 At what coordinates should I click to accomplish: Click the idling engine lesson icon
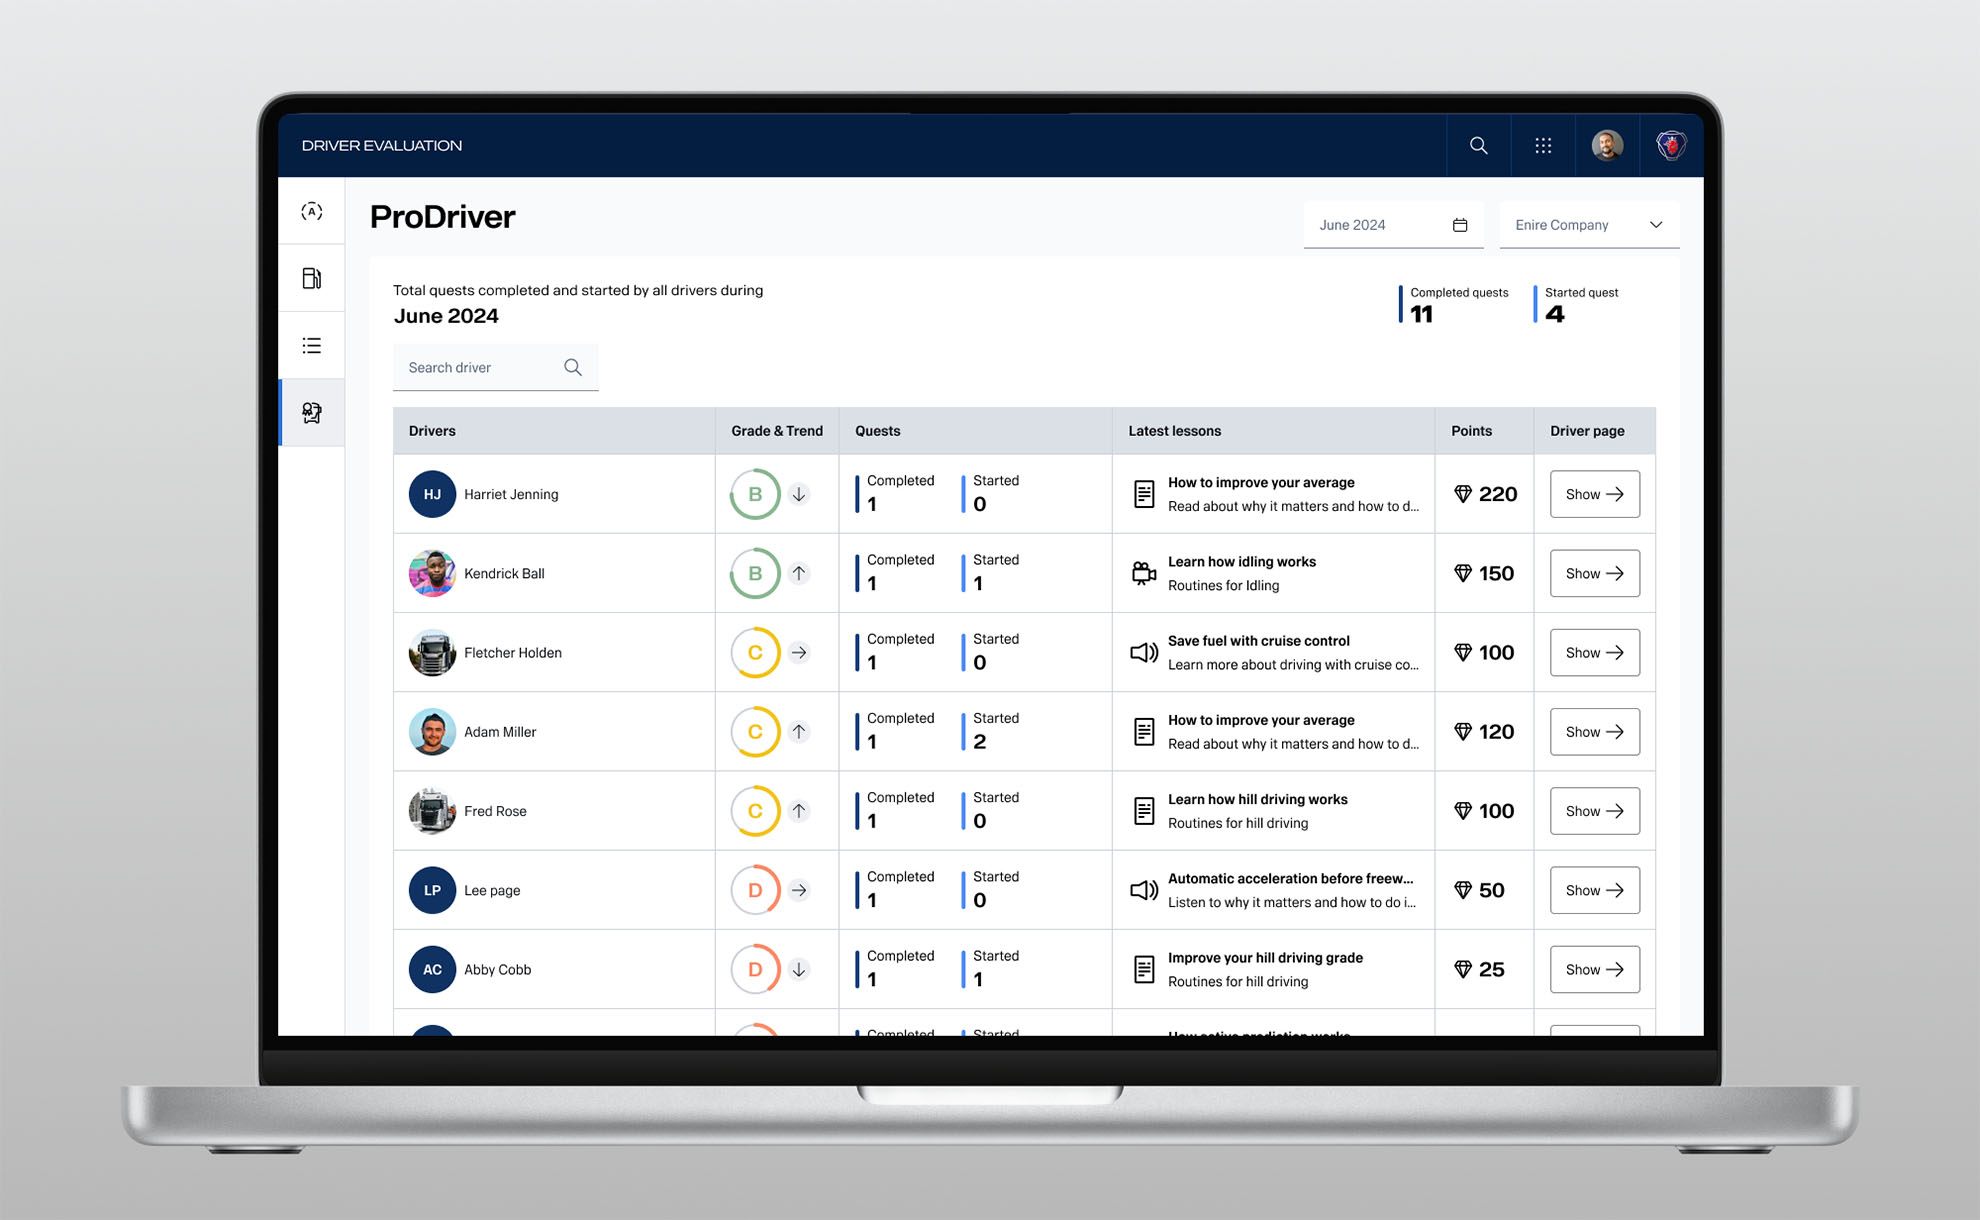coord(1144,573)
